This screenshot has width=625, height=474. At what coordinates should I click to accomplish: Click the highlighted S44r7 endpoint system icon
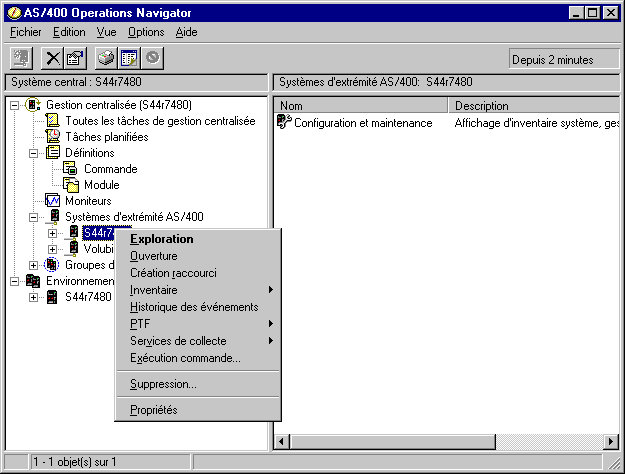pyautogui.click(x=73, y=232)
